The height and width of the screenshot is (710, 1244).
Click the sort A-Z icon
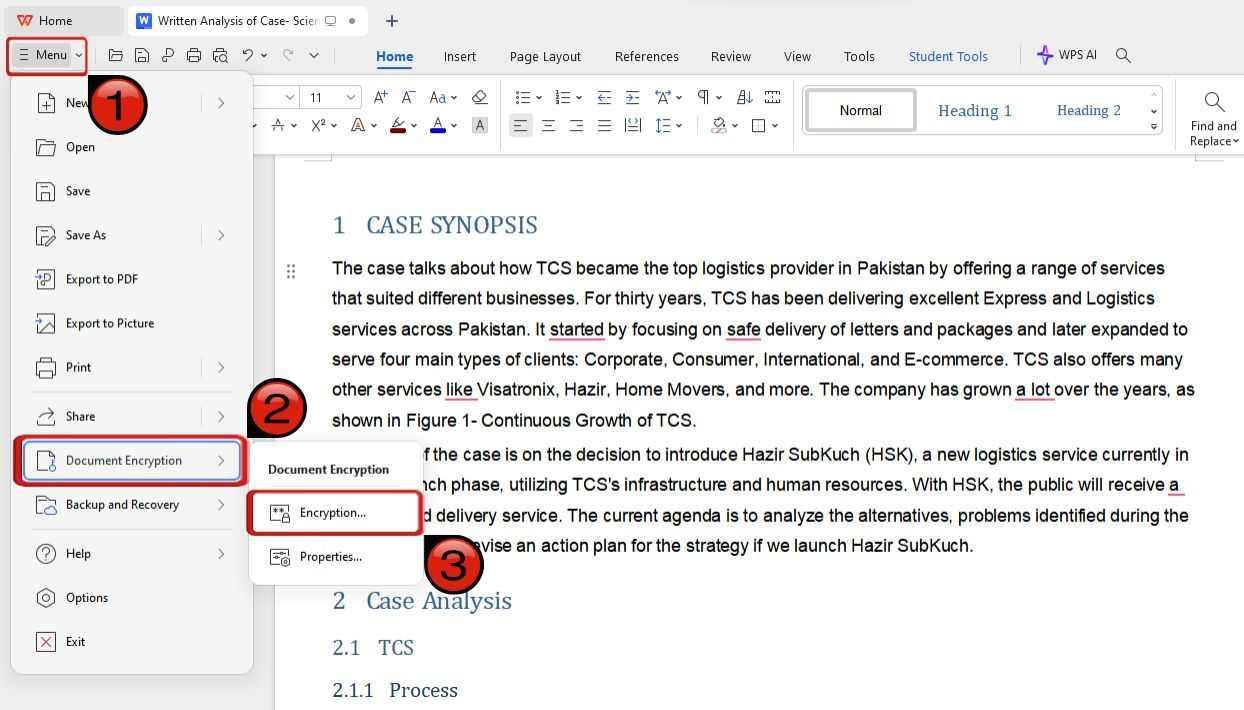coord(745,97)
